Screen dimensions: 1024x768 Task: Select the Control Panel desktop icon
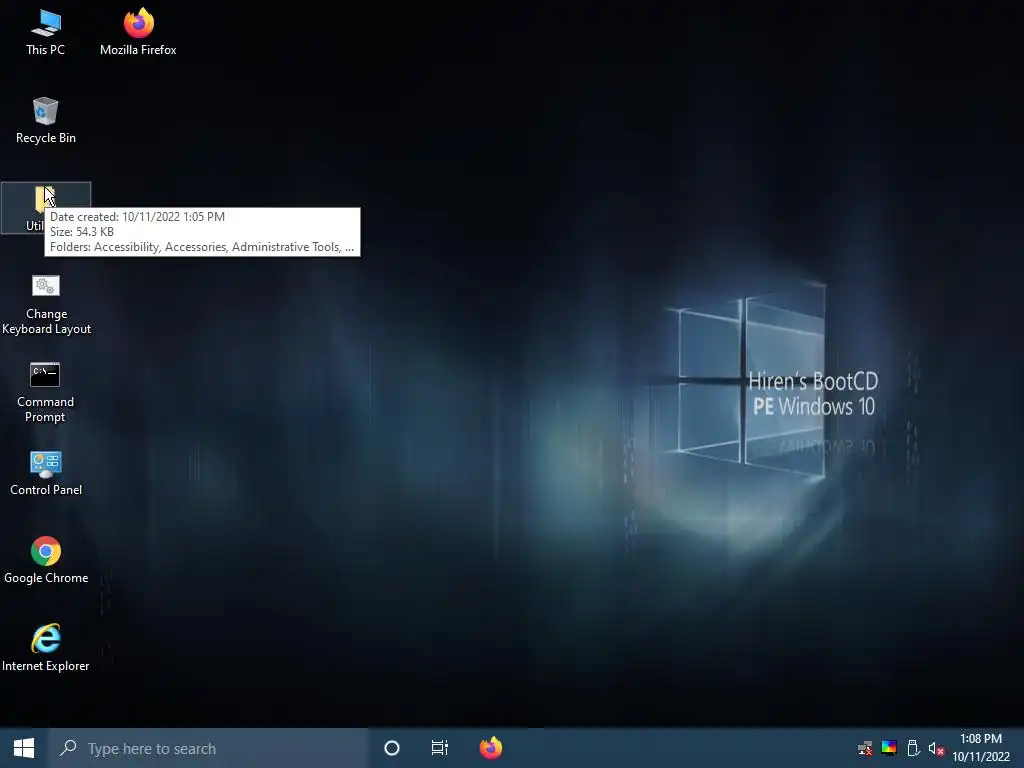click(x=46, y=473)
